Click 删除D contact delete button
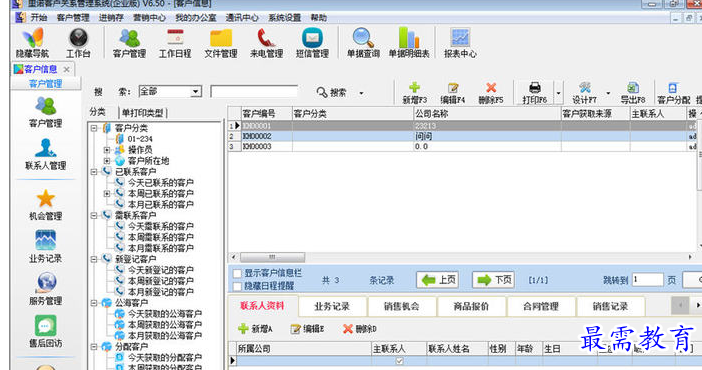Image resolution: width=702 pixels, height=370 pixels. pyautogui.click(x=360, y=329)
